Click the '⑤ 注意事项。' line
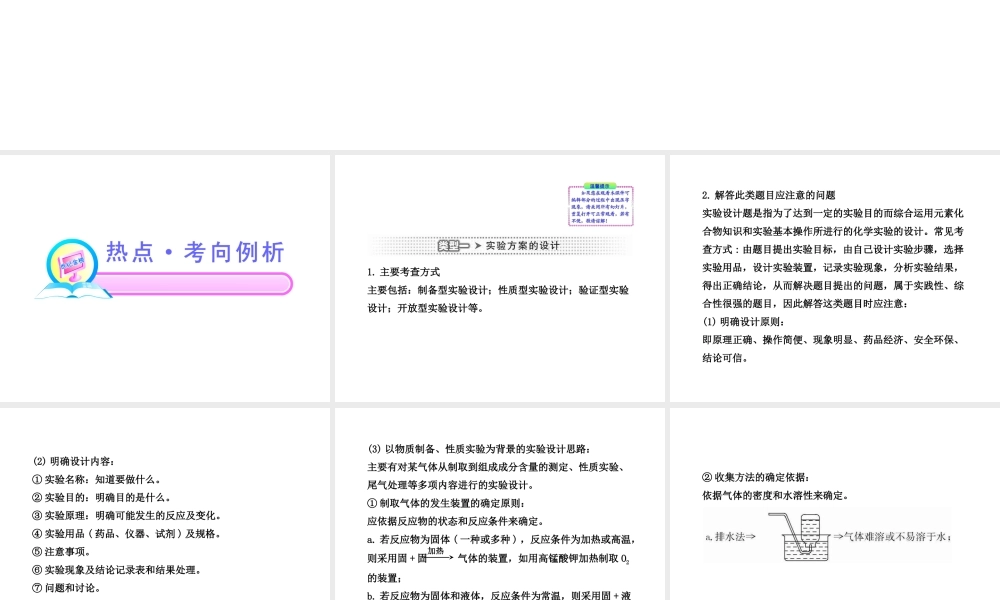 [x=62, y=552]
